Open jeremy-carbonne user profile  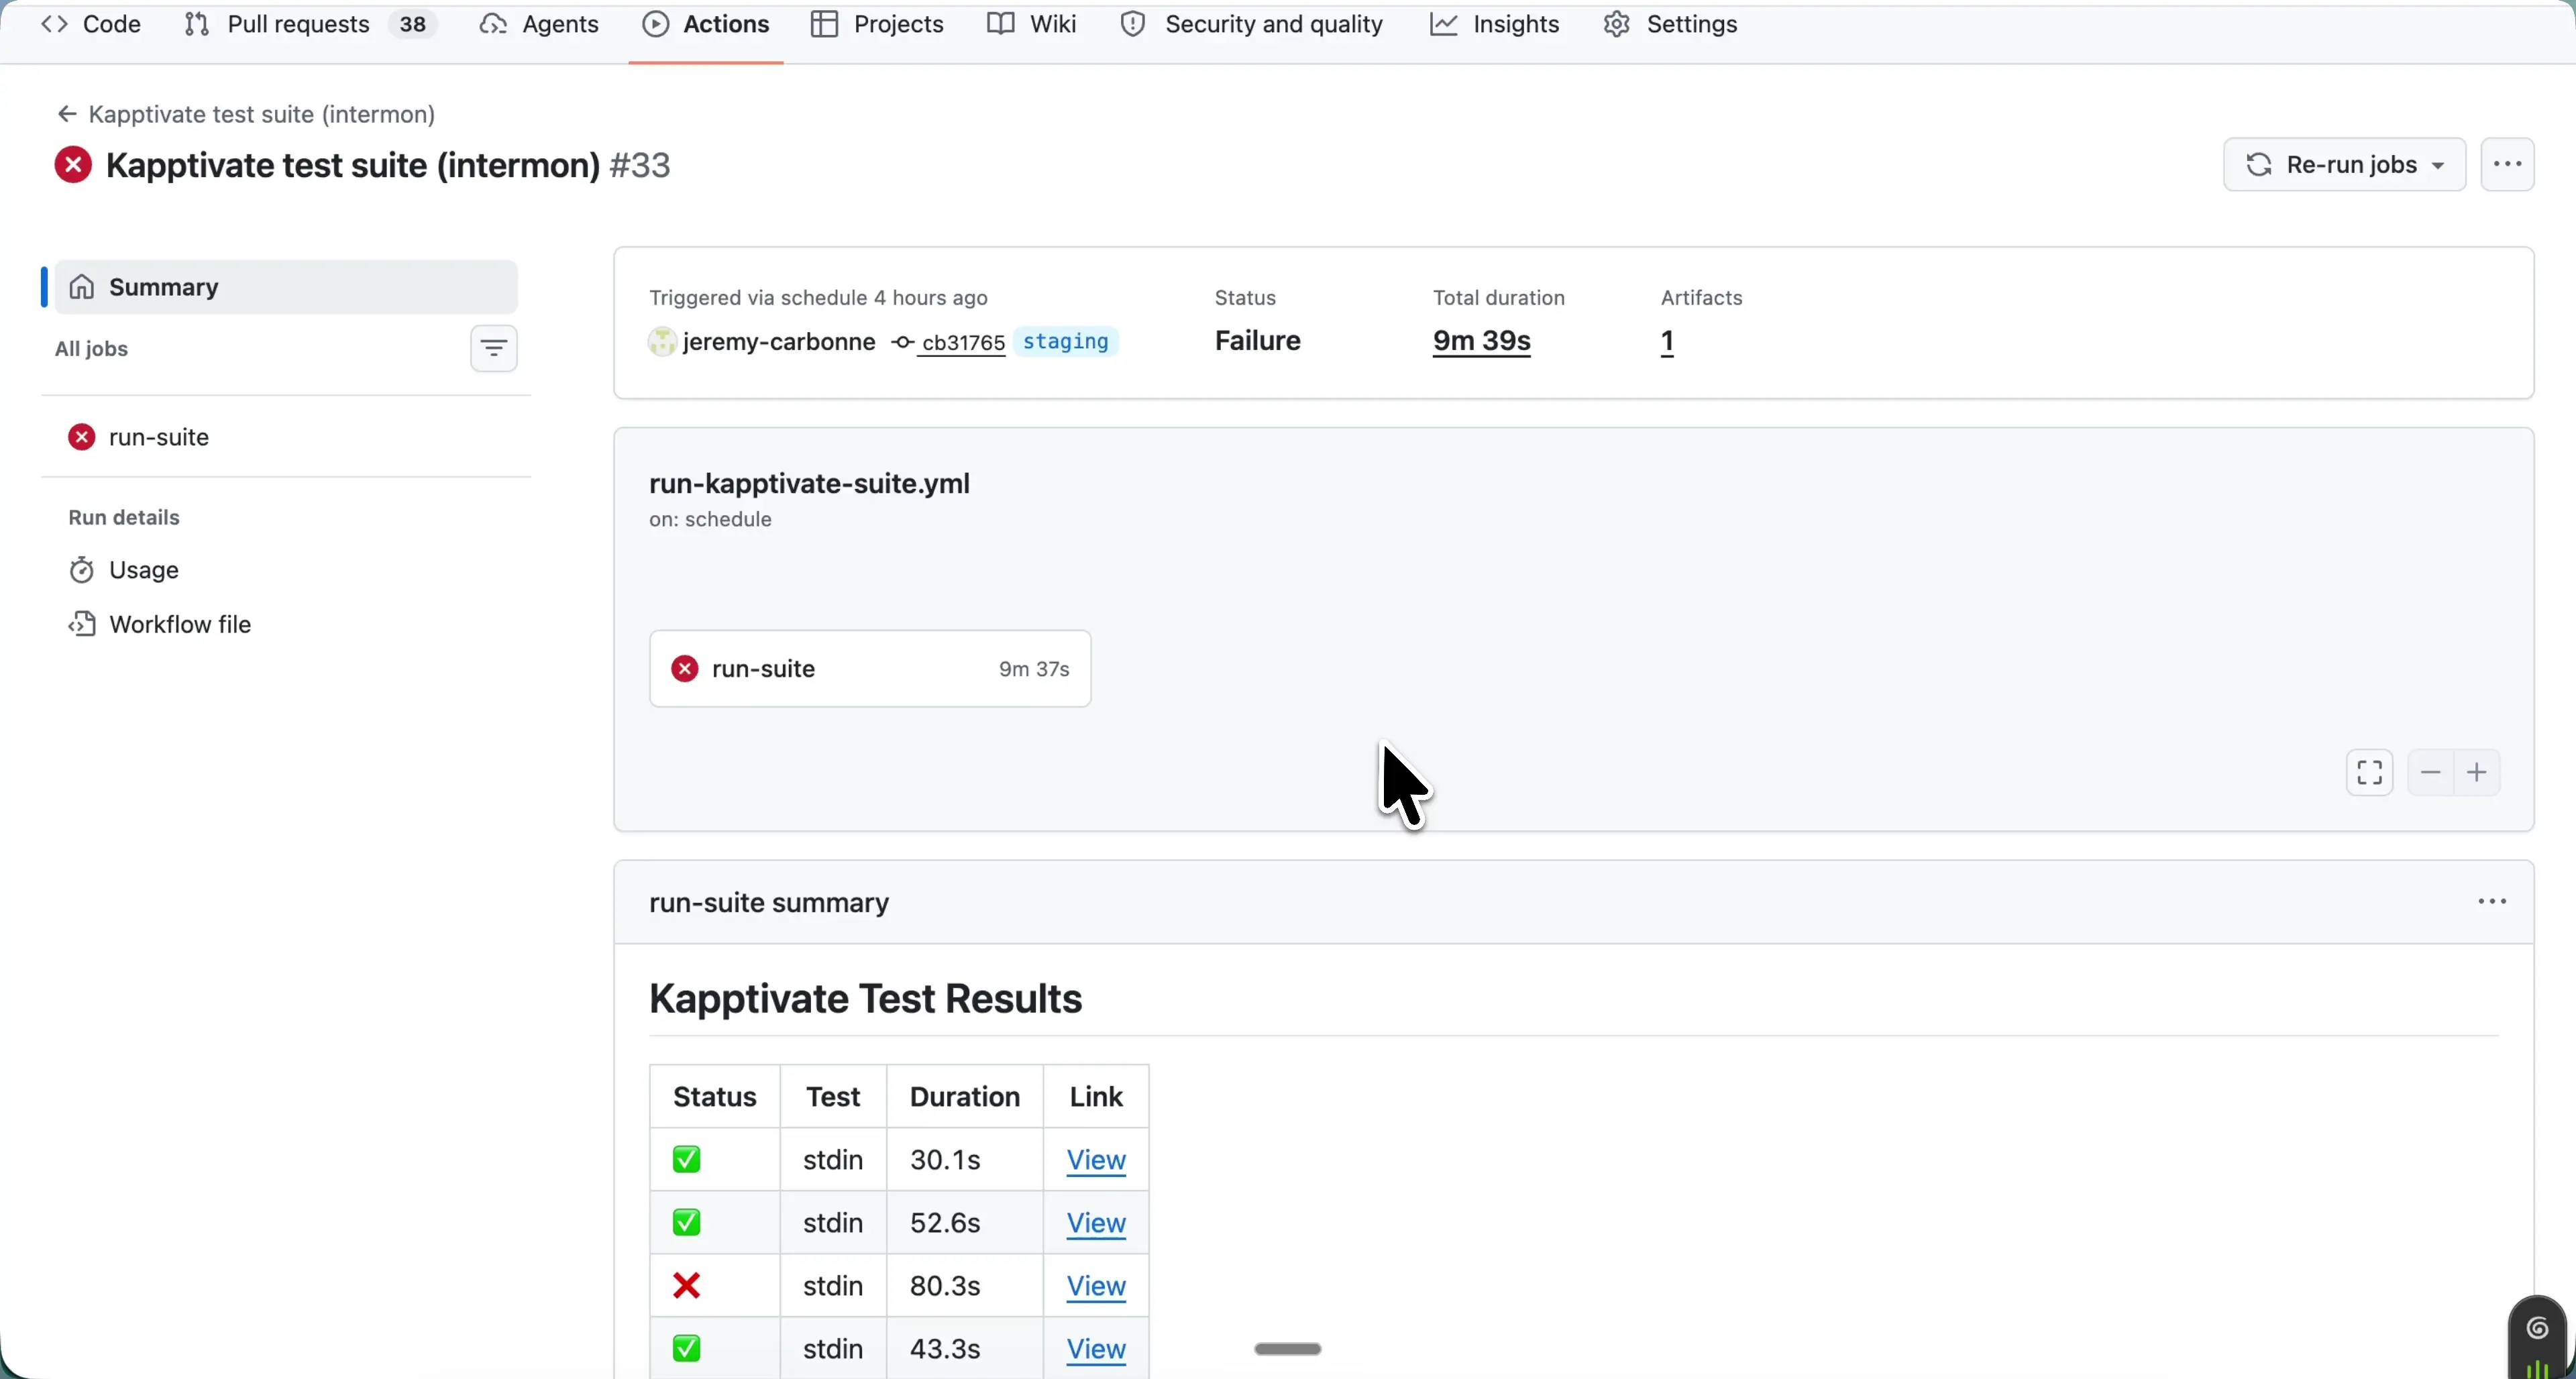[x=779, y=342]
